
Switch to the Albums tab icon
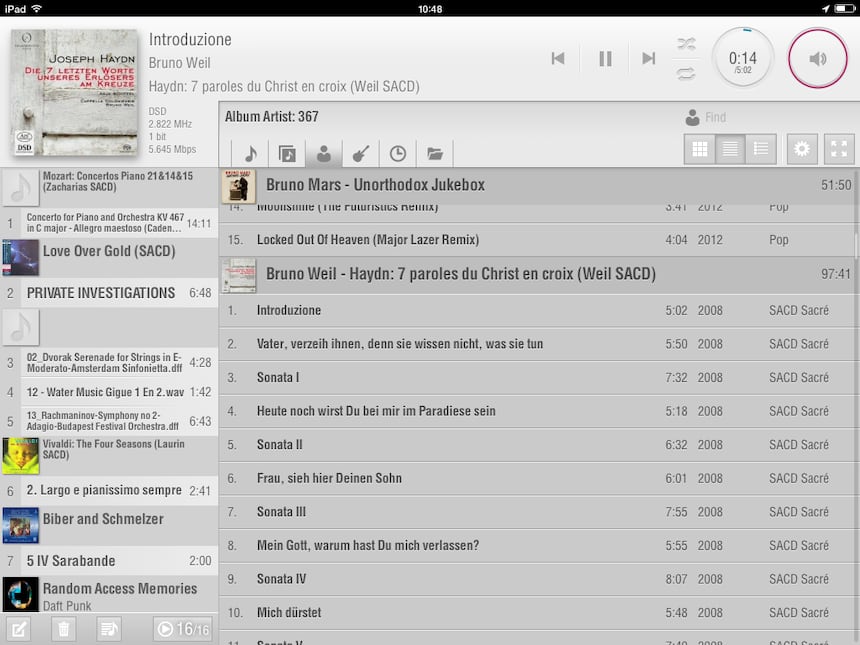pos(287,154)
